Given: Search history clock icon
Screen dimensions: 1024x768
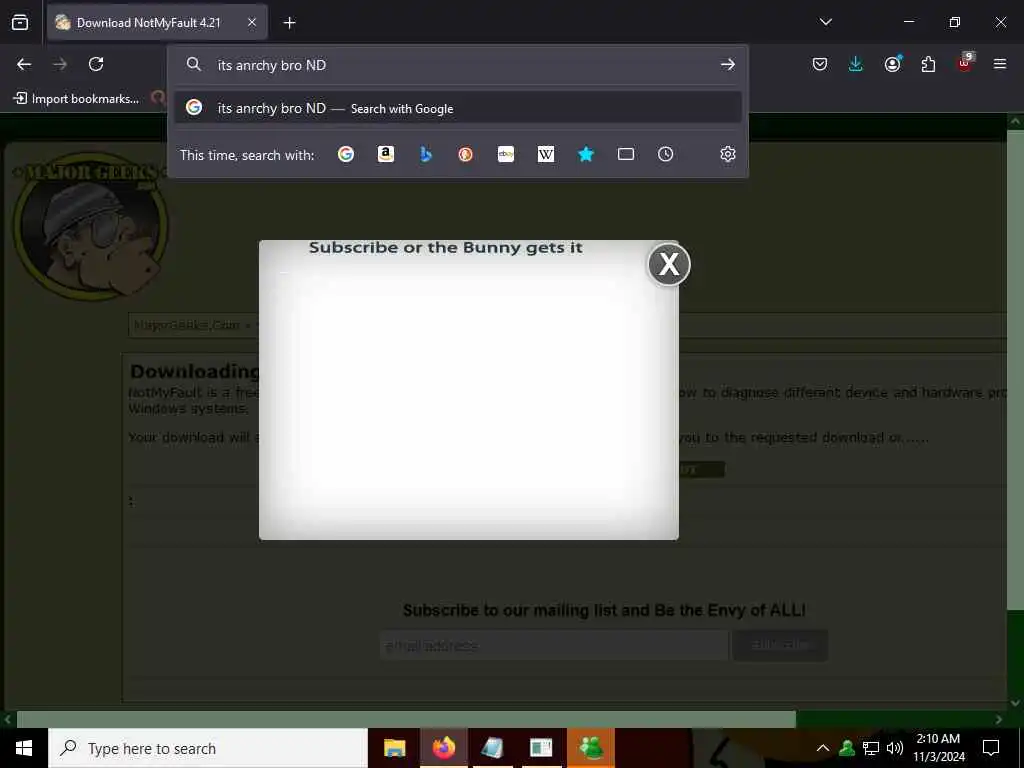Looking at the screenshot, I should tap(665, 154).
